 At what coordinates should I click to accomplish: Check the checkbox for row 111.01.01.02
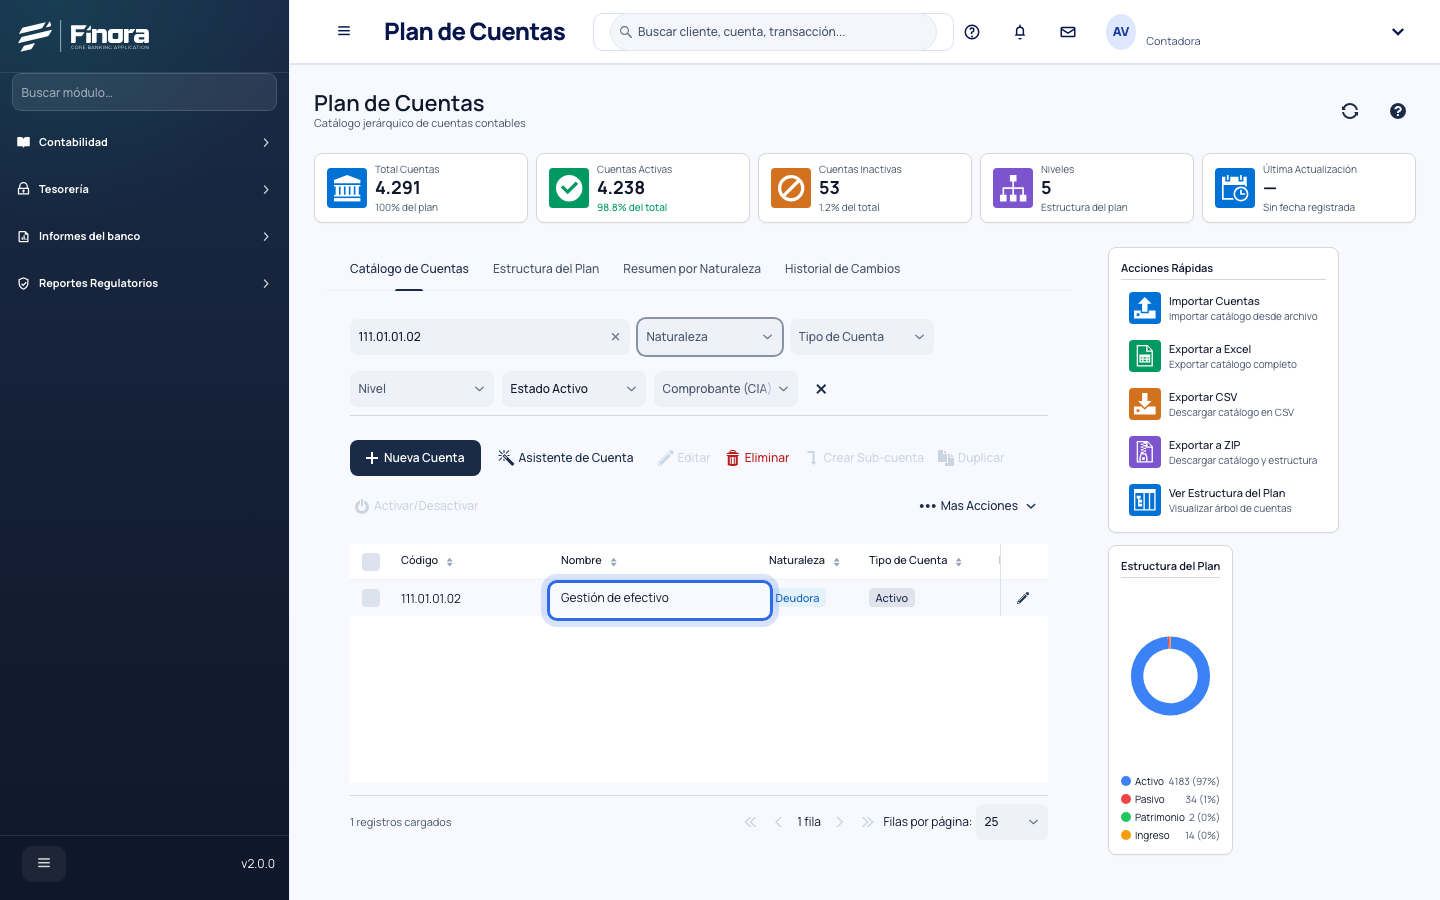pyautogui.click(x=371, y=598)
